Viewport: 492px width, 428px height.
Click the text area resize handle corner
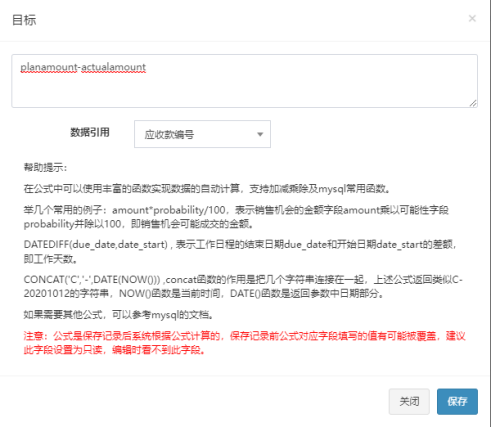pos(473,104)
